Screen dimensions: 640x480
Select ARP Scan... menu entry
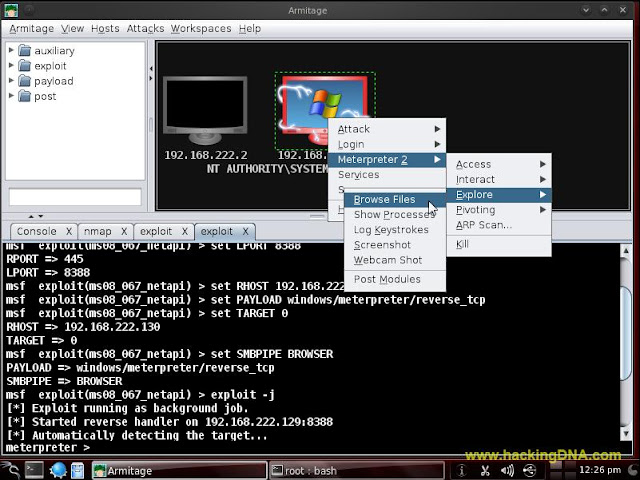(x=499, y=225)
